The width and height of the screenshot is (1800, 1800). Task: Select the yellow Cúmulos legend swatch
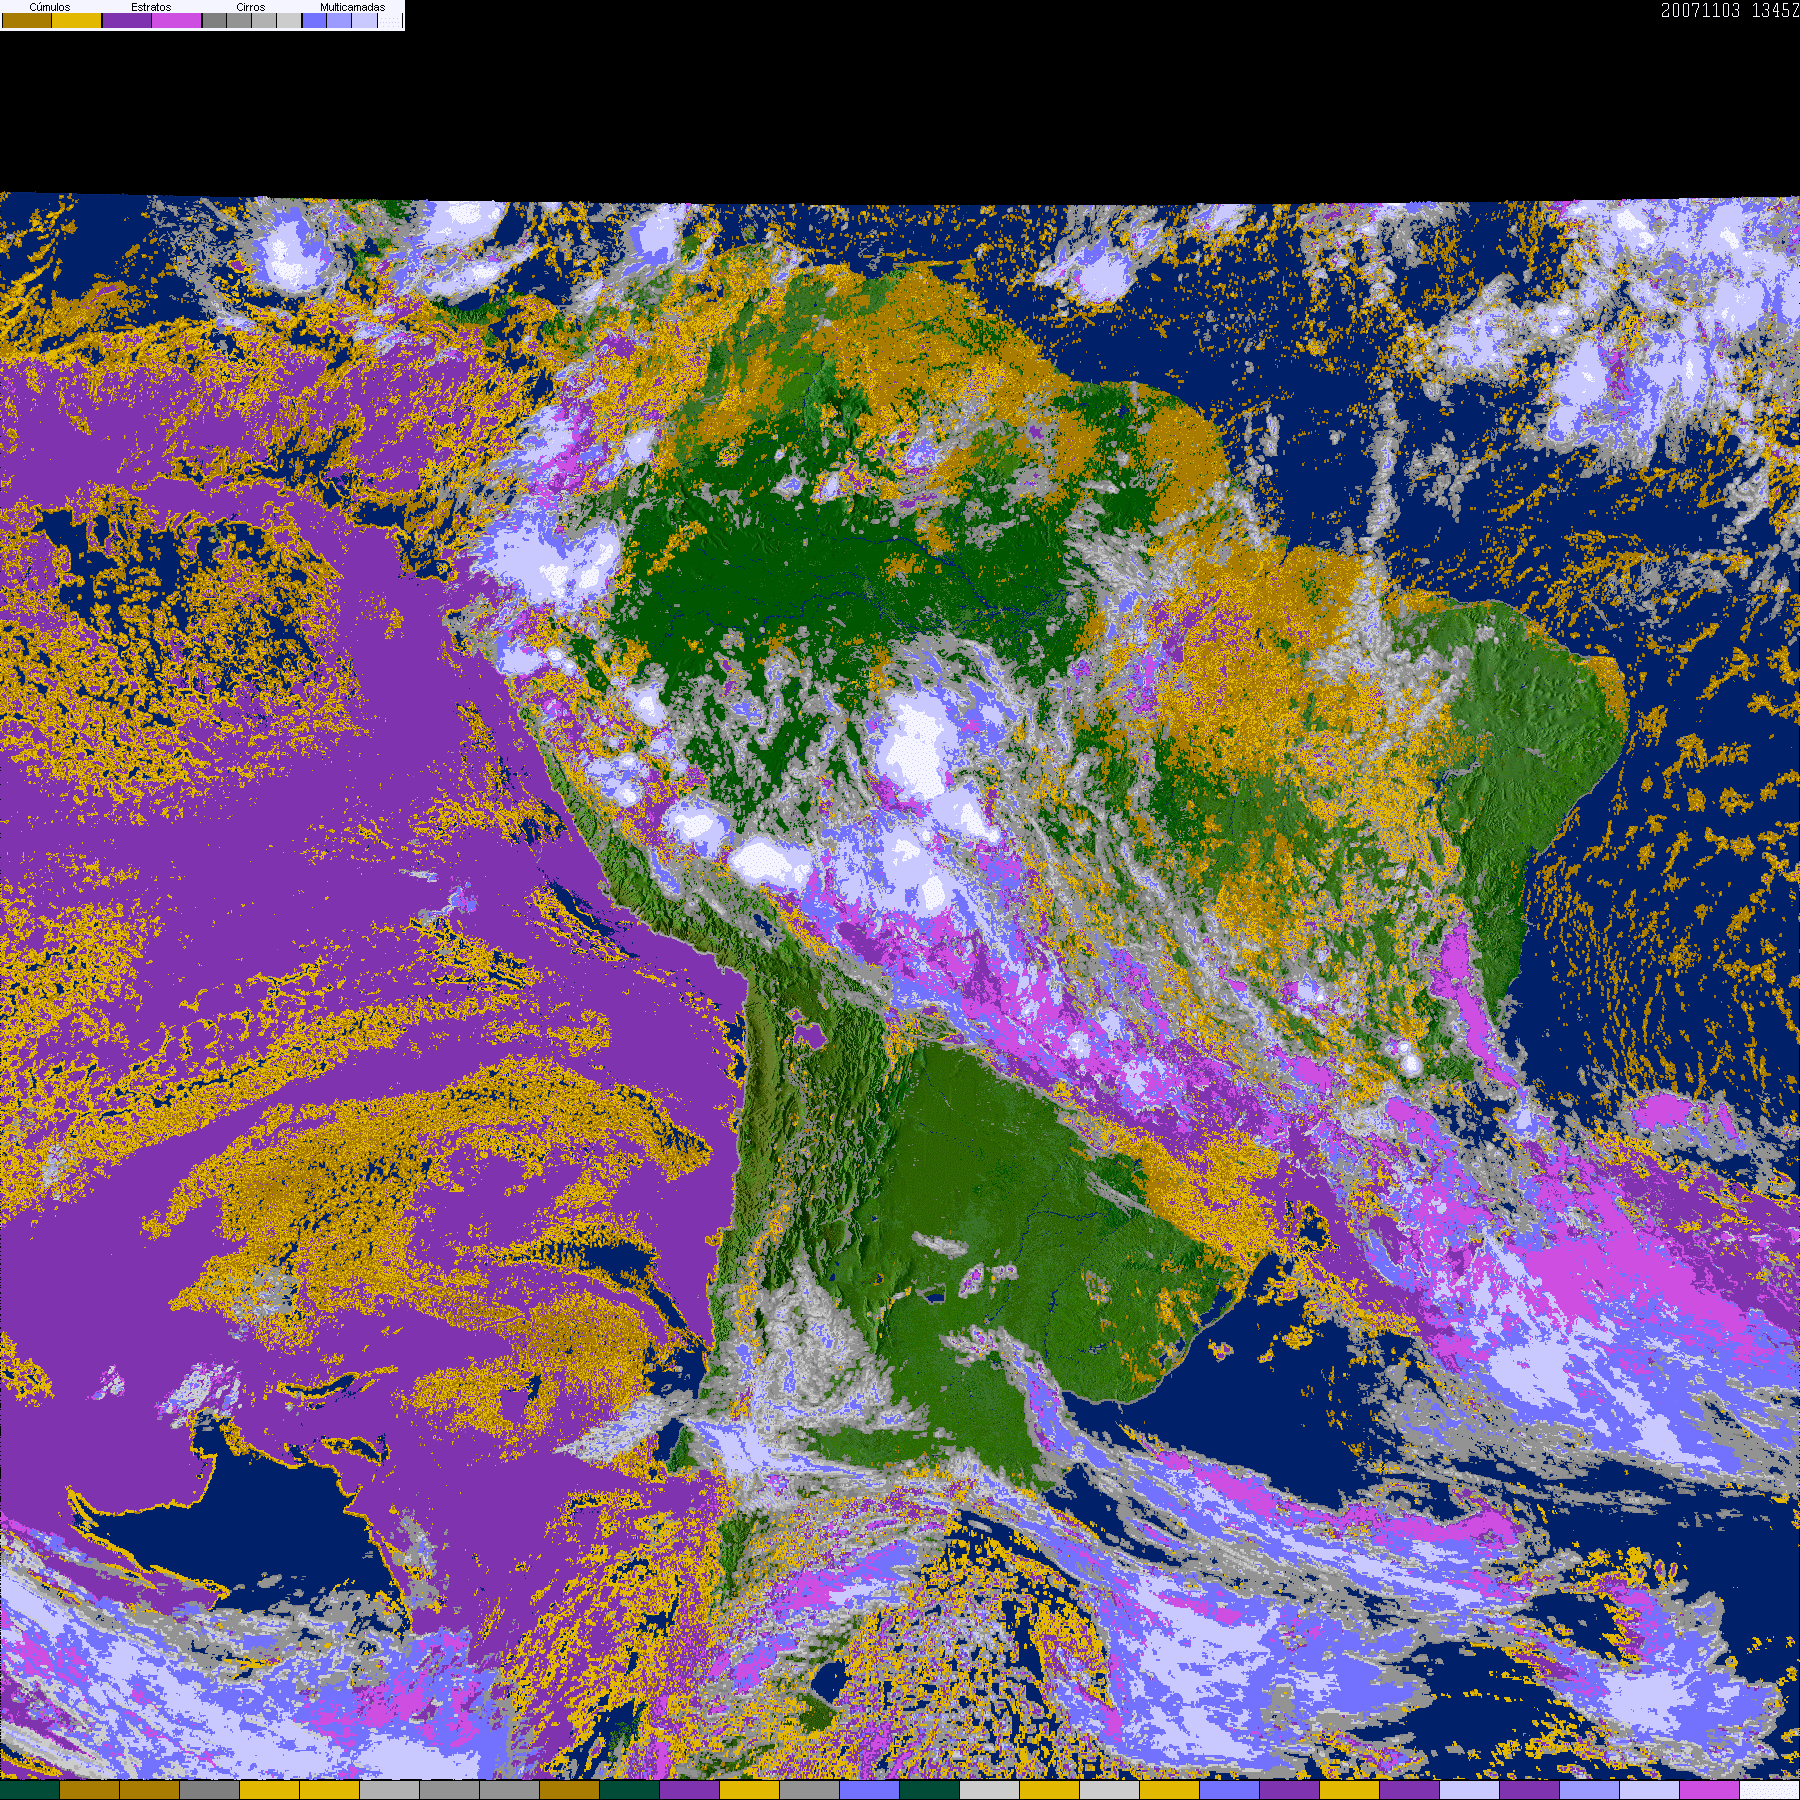click(x=77, y=21)
